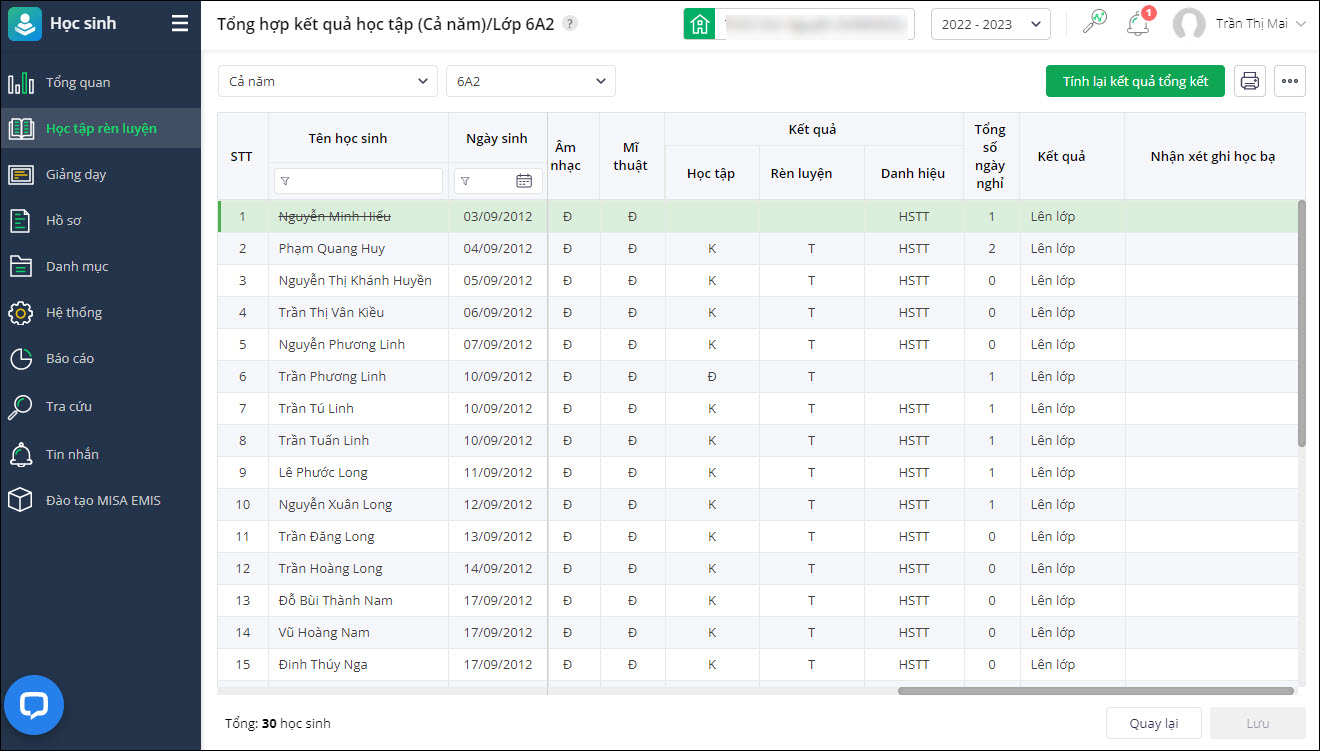This screenshot has width=1320, height=751.
Task: Click the calendar icon in Ngày sinh filter
Action: click(x=524, y=181)
